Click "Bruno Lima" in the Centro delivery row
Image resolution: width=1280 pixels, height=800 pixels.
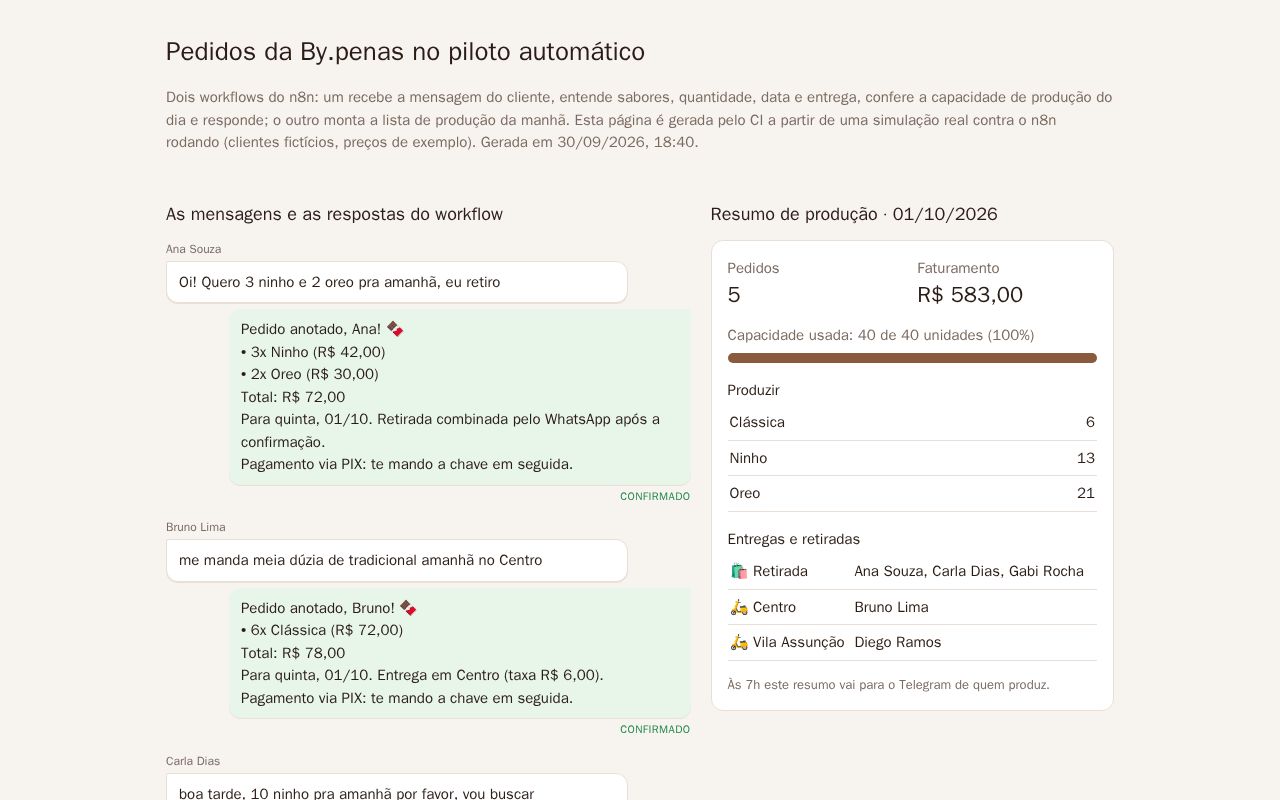891,607
